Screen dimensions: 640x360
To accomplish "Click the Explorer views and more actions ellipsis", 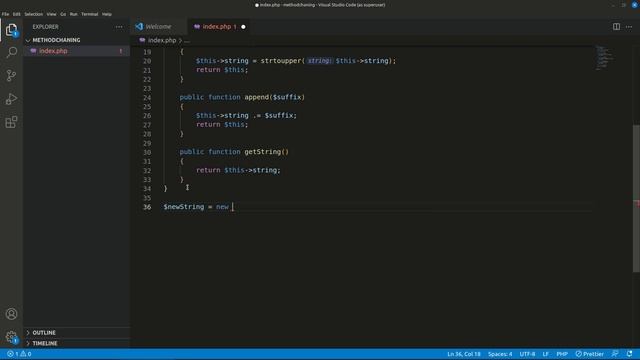I will pyautogui.click(x=119, y=27).
